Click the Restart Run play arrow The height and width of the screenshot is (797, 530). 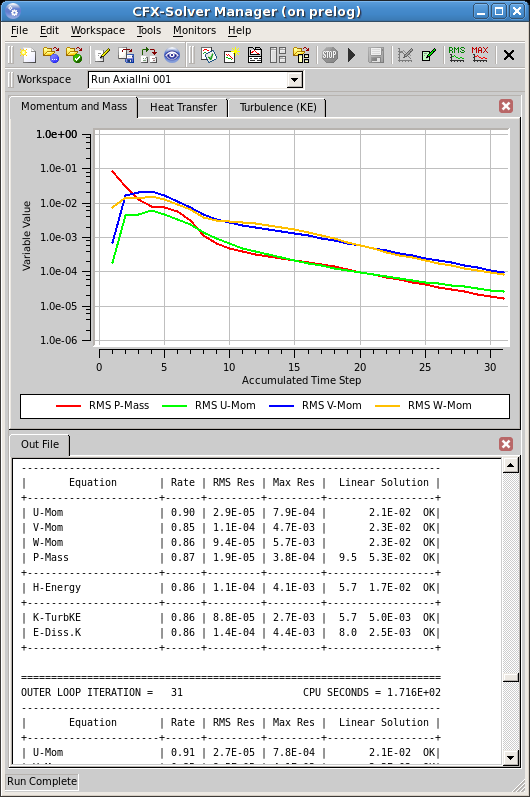click(352, 54)
